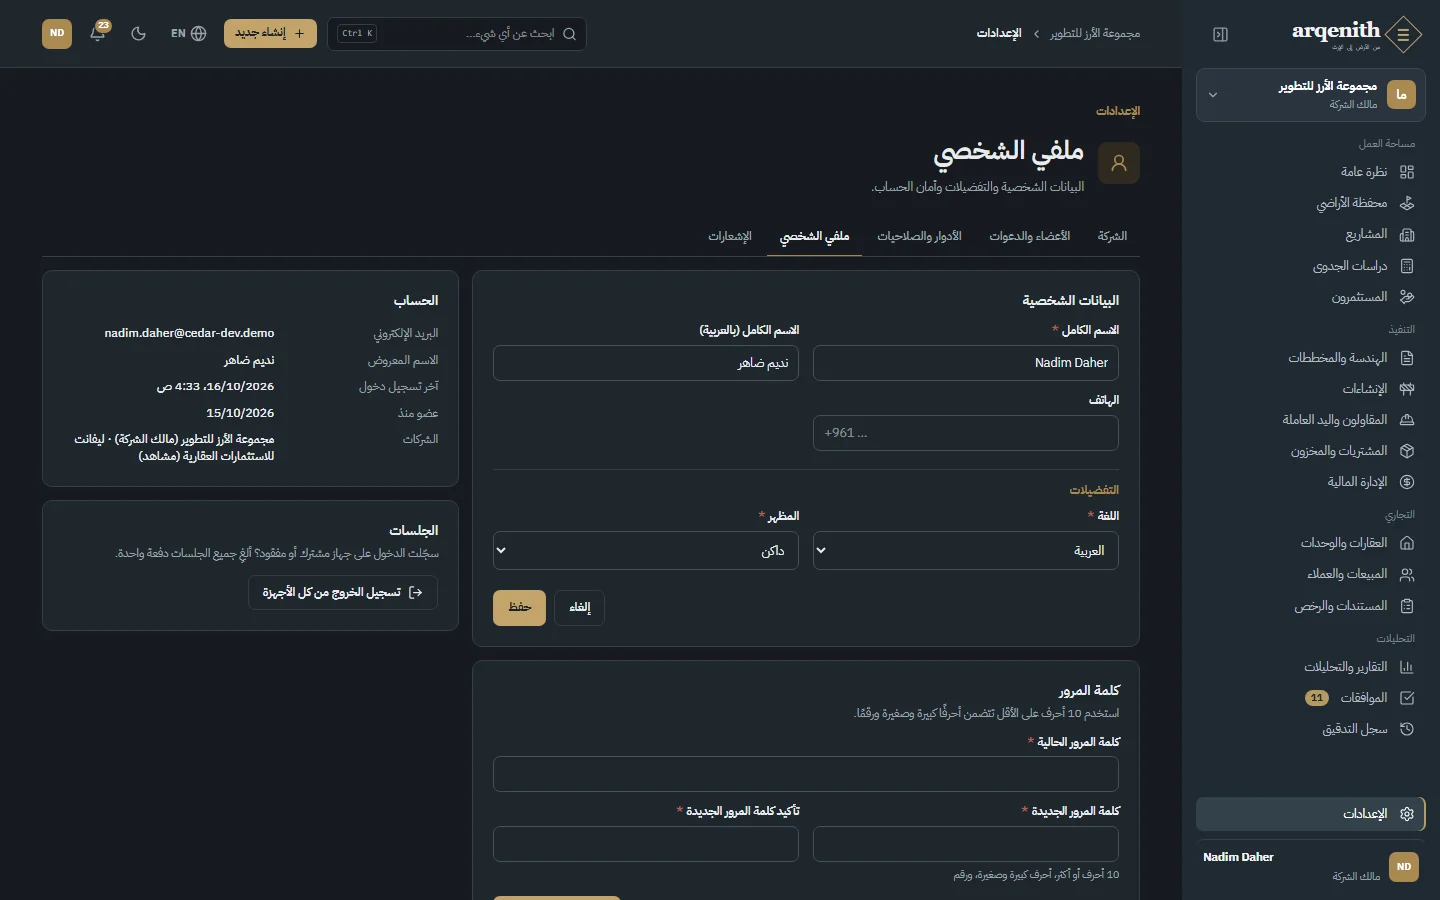
Task: Open التقارير والتحليلات reports icon
Action: tap(1407, 667)
